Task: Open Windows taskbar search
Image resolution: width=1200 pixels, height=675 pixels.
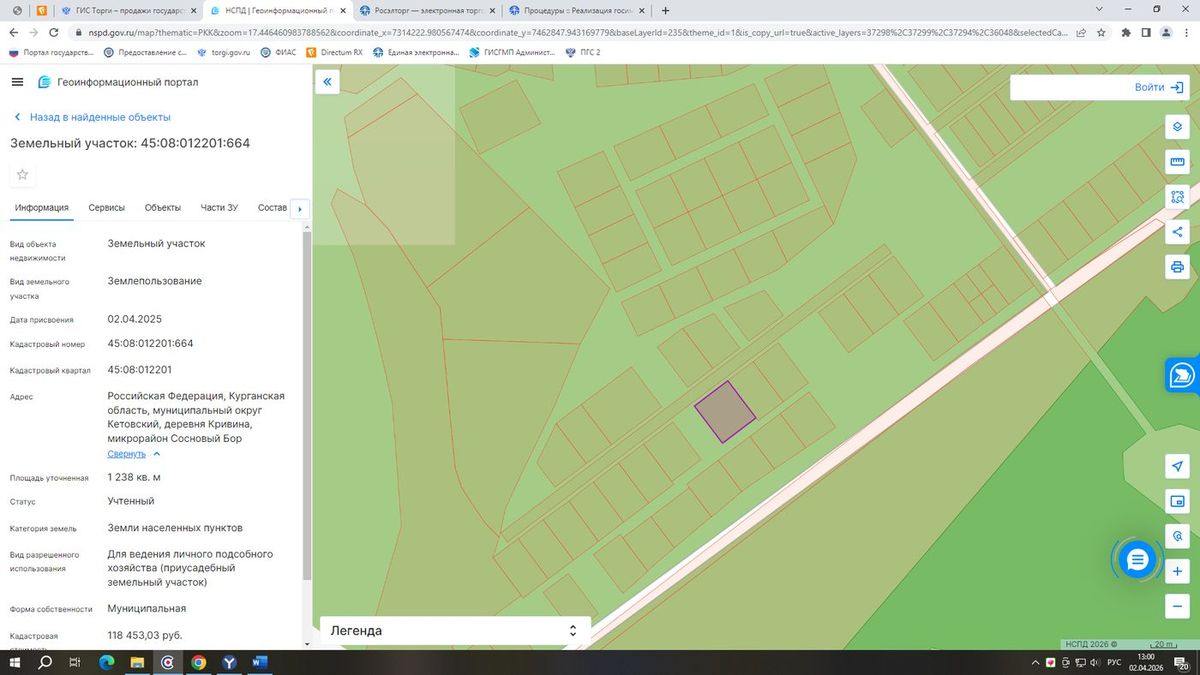Action: (x=45, y=662)
